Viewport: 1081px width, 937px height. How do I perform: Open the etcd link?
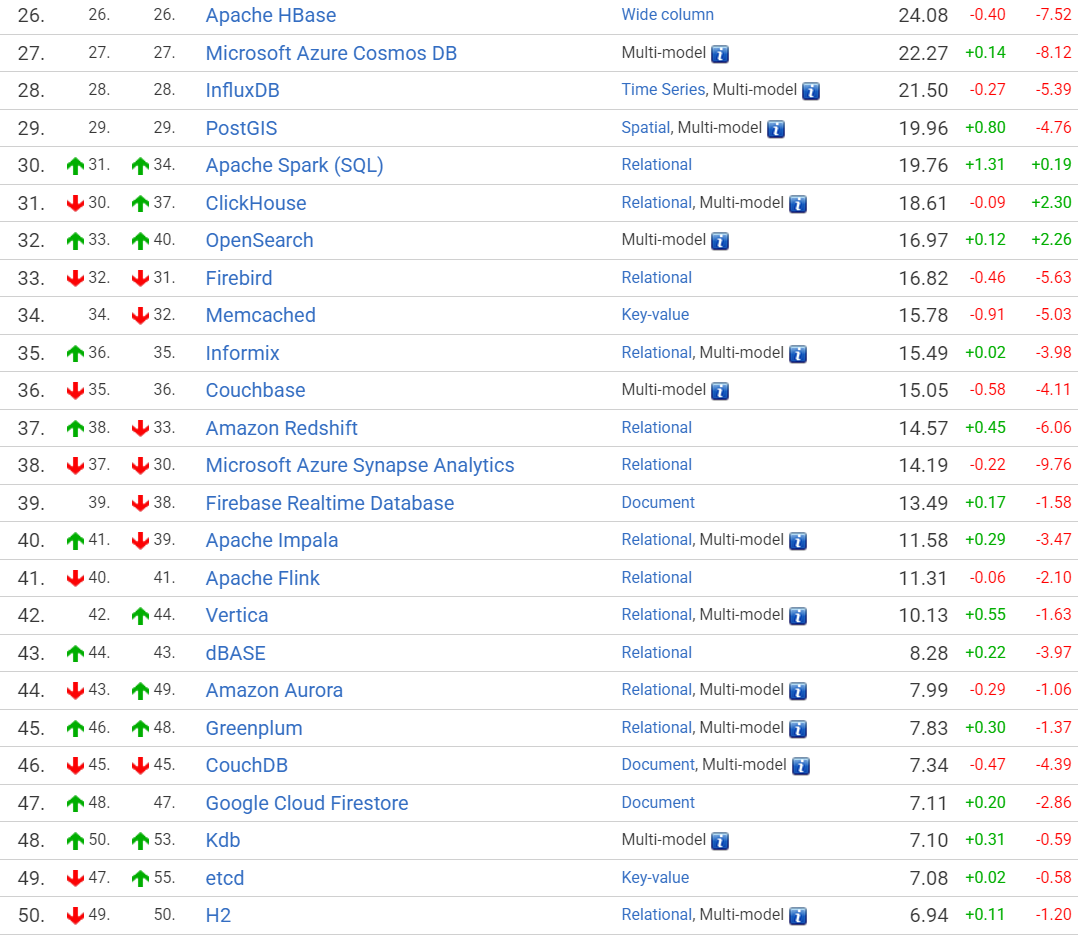point(225,879)
